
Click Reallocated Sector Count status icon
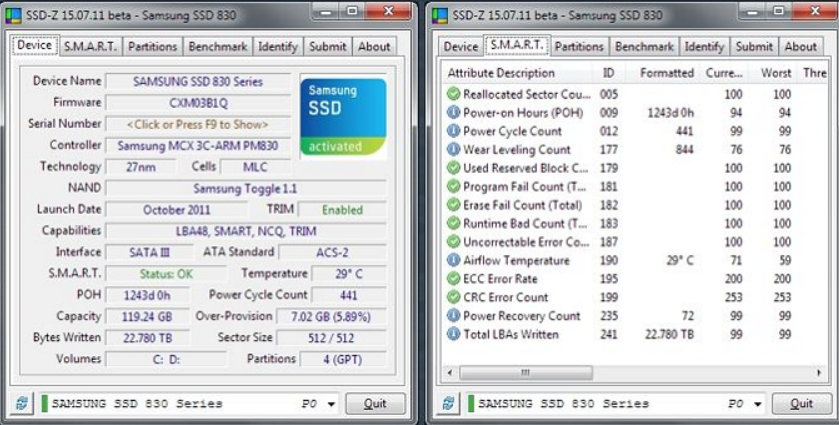pos(453,94)
